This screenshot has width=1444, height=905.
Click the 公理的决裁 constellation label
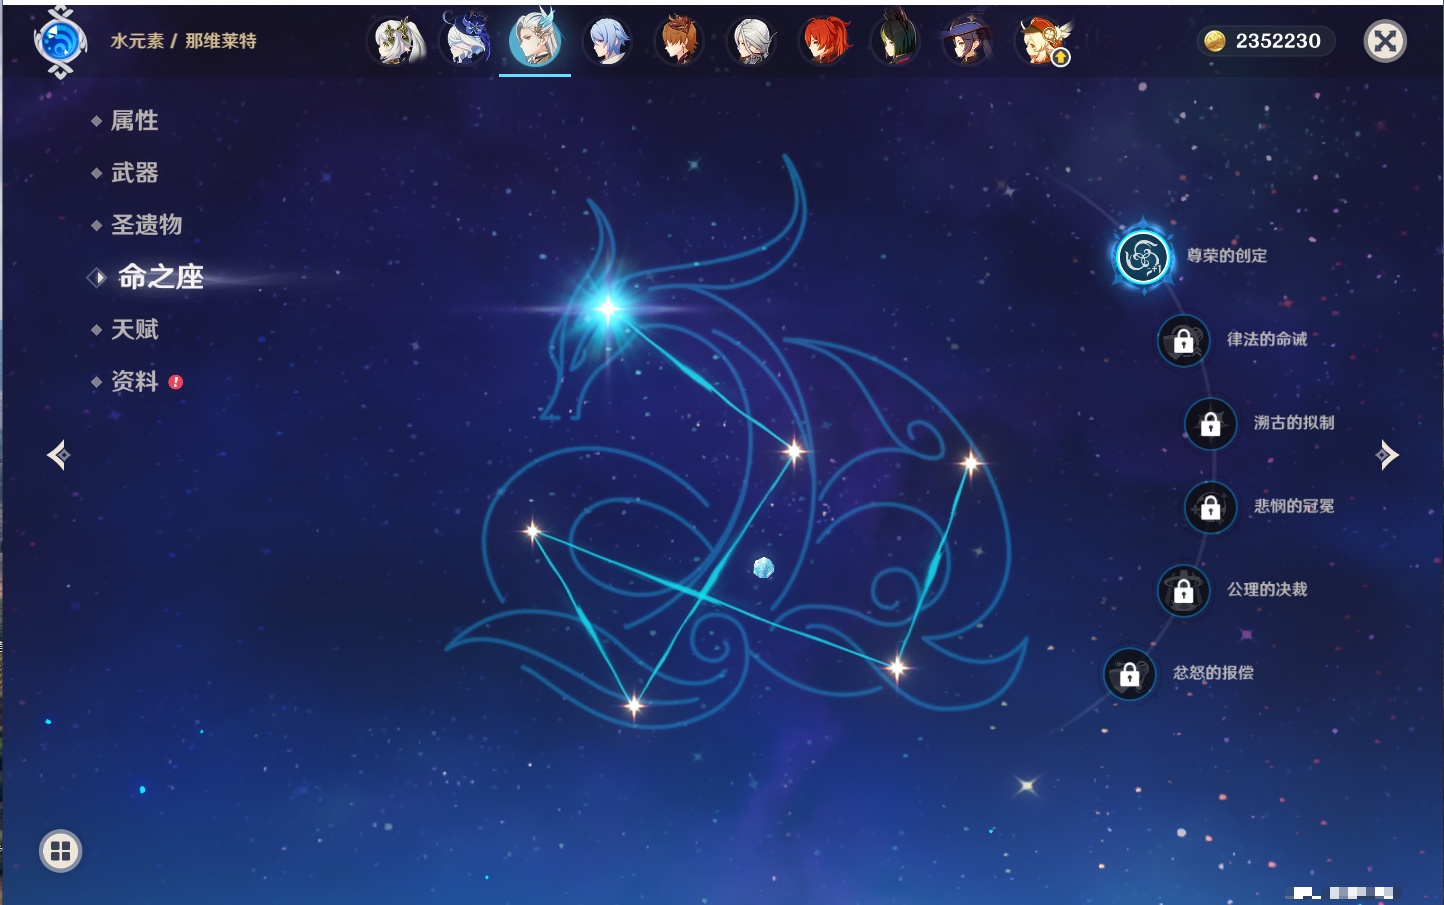1267,590
